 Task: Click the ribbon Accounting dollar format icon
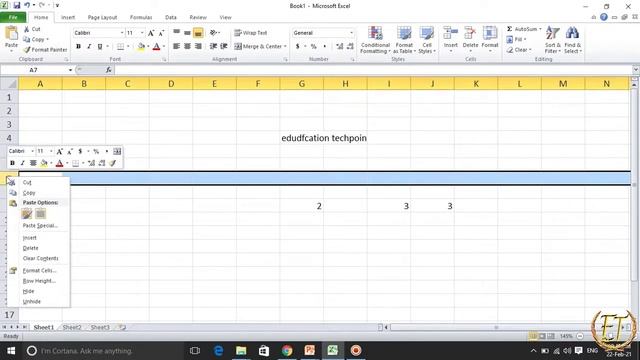pos(298,47)
